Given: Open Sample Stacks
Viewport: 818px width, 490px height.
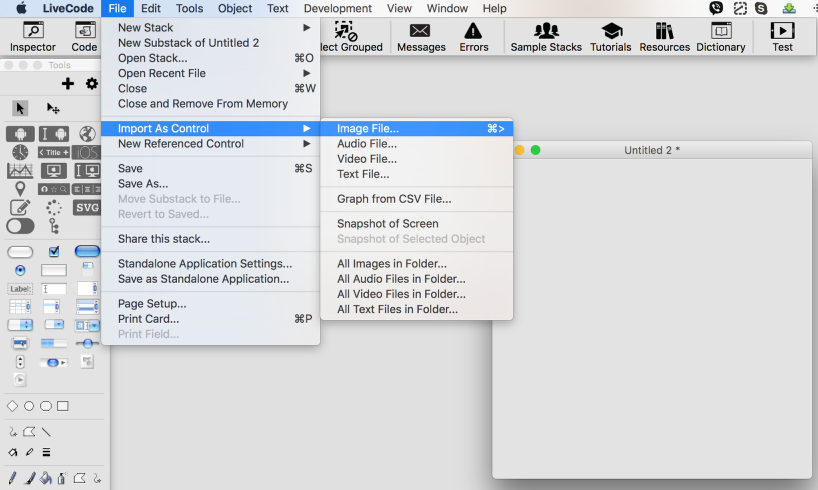Looking at the screenshot, I should click(546, 37).
